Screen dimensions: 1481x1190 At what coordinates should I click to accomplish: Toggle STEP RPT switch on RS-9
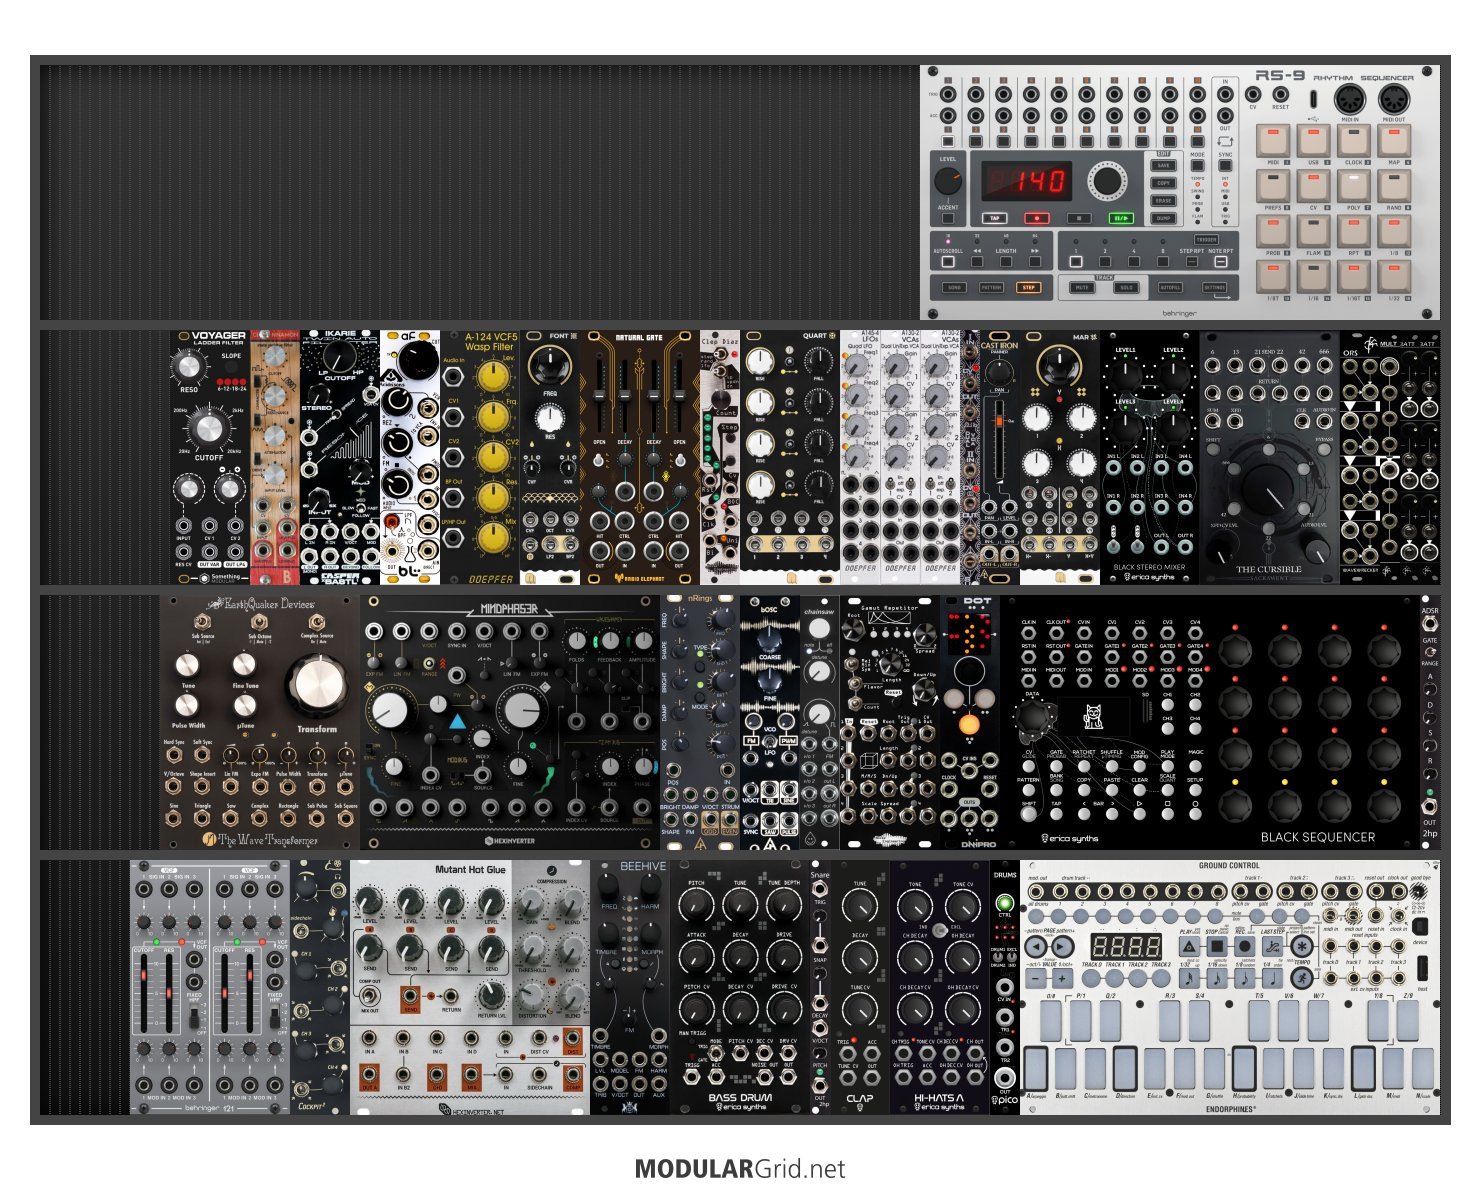[1192, 262]
